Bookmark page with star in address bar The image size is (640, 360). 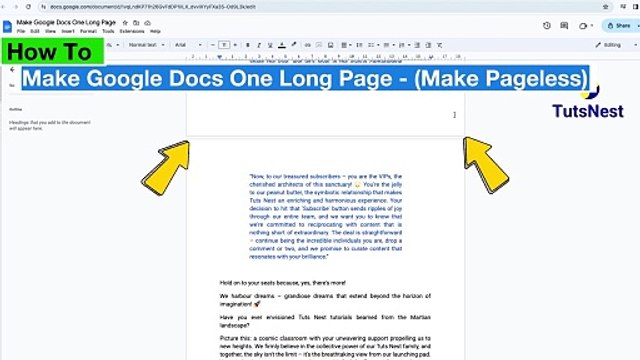pos(606,7)
